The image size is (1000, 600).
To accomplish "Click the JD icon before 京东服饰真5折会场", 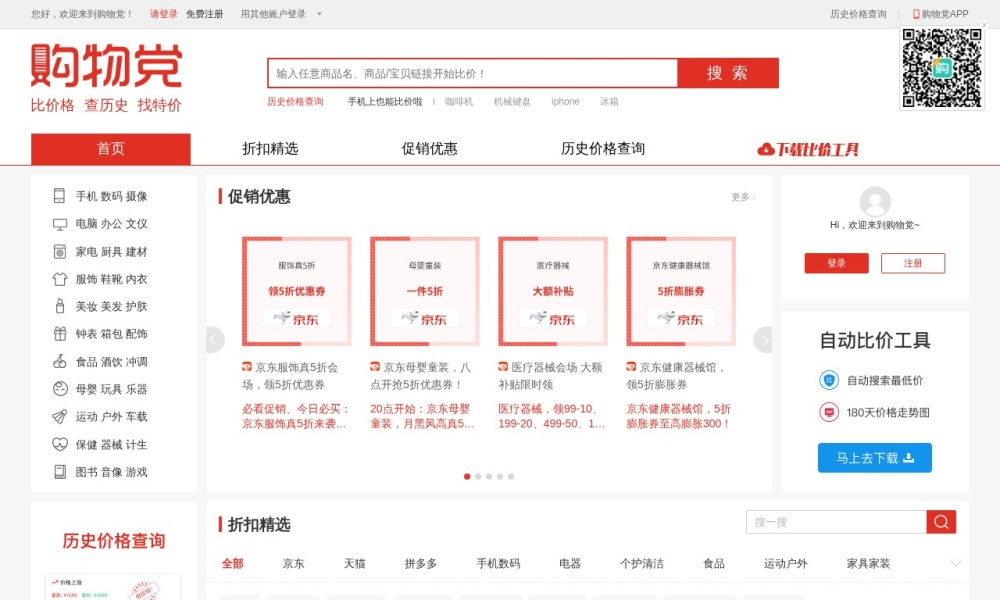I will coord(247,367).
